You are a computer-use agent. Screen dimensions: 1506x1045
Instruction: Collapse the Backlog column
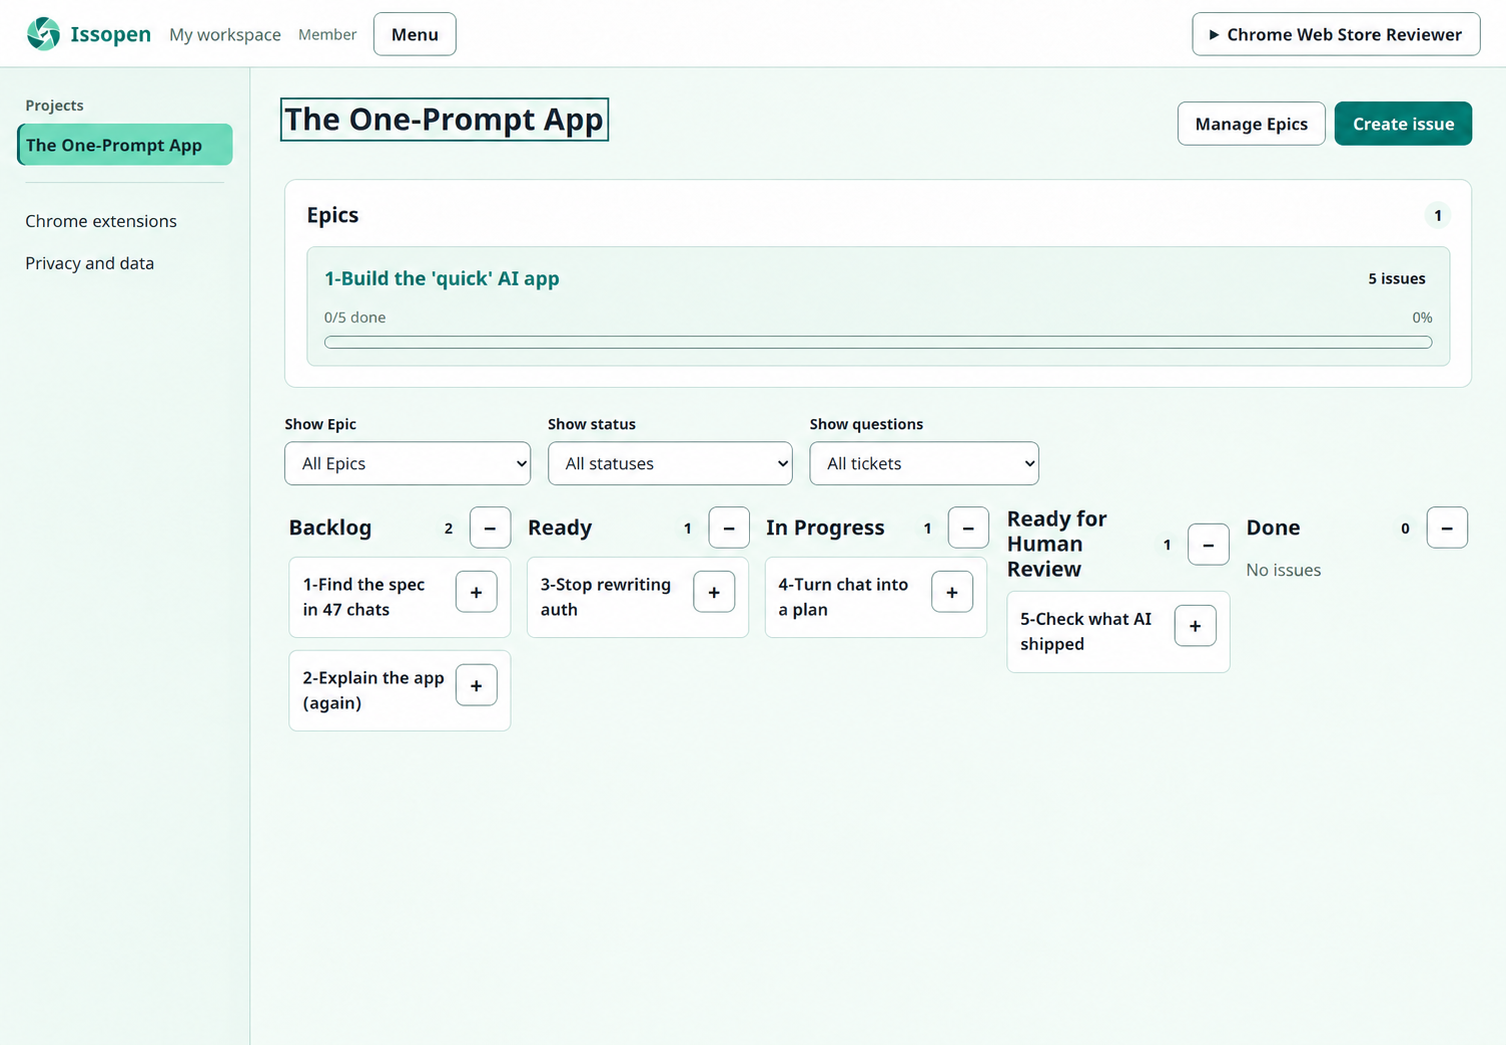tap(490, 527)
